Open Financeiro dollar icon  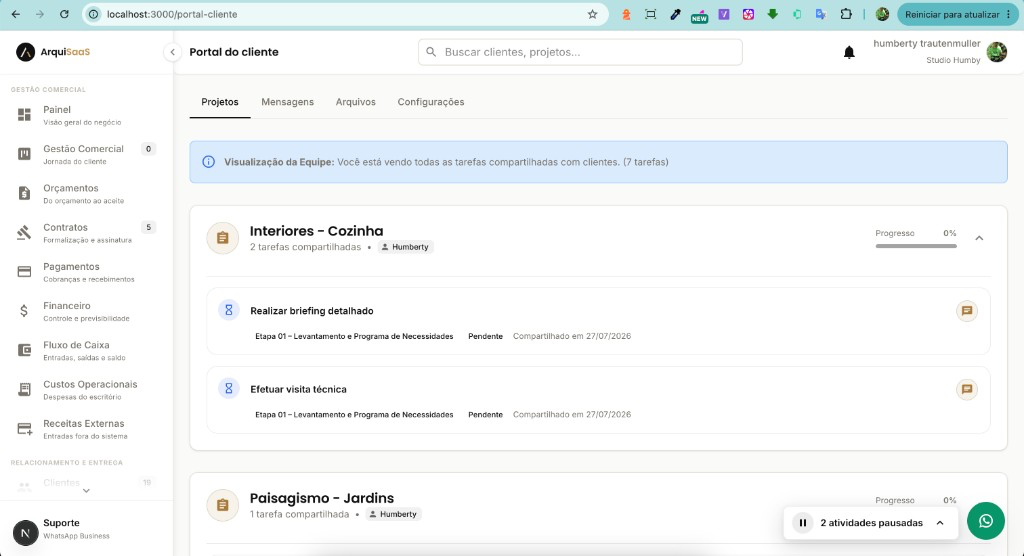point(24,311)
